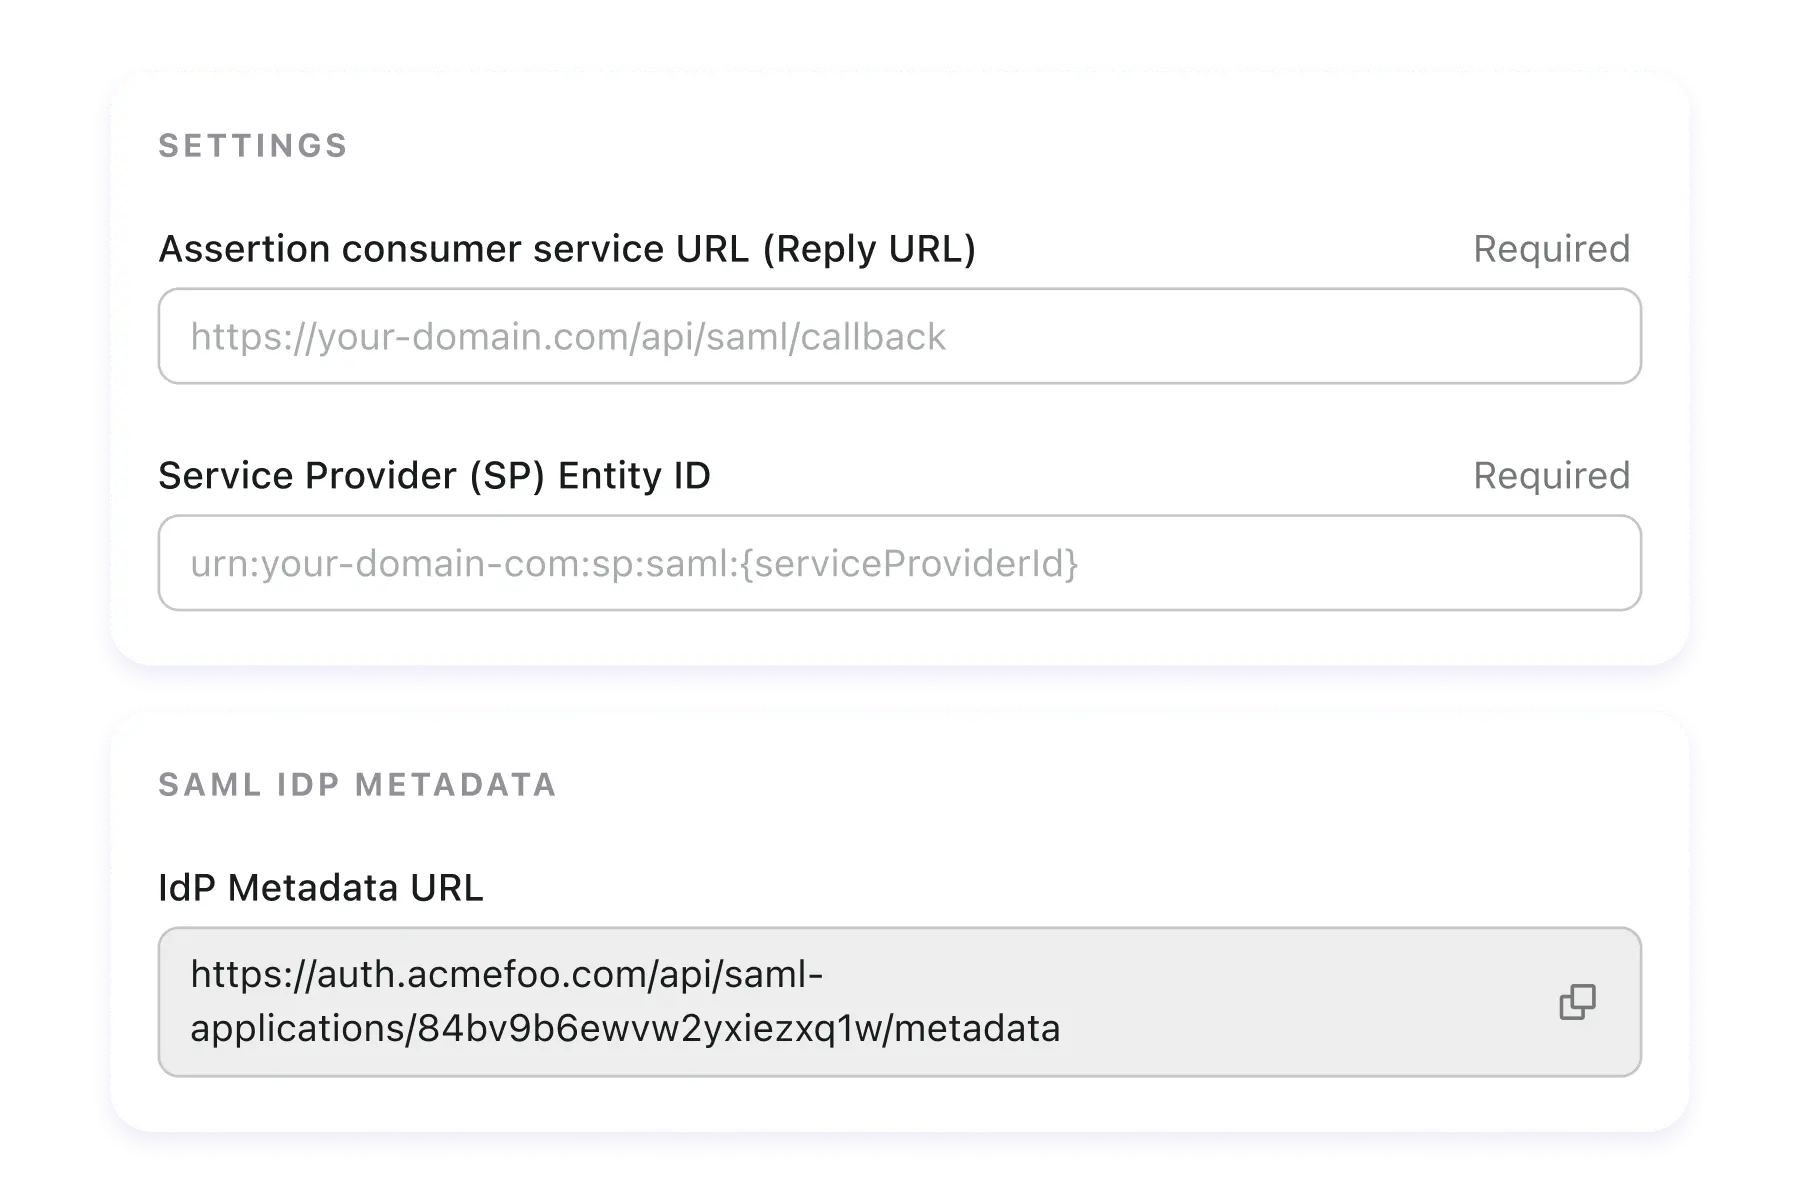Click the Assertion consumer service URL label
The width and height of the screenshot is (1800, 1201).
[x=567, y=249]
